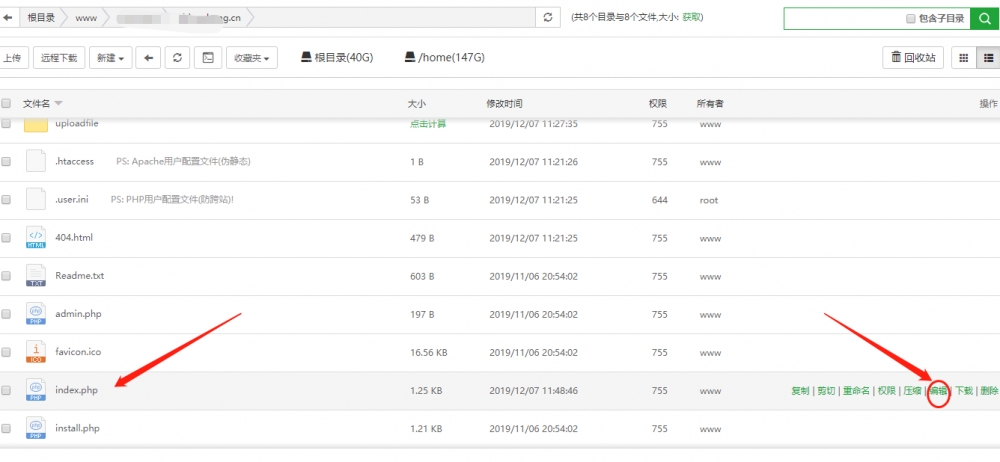Toggle the select-all checkbox in header
The height and width of the screenshot is (462, 1000).
click(x=7, y=103)
